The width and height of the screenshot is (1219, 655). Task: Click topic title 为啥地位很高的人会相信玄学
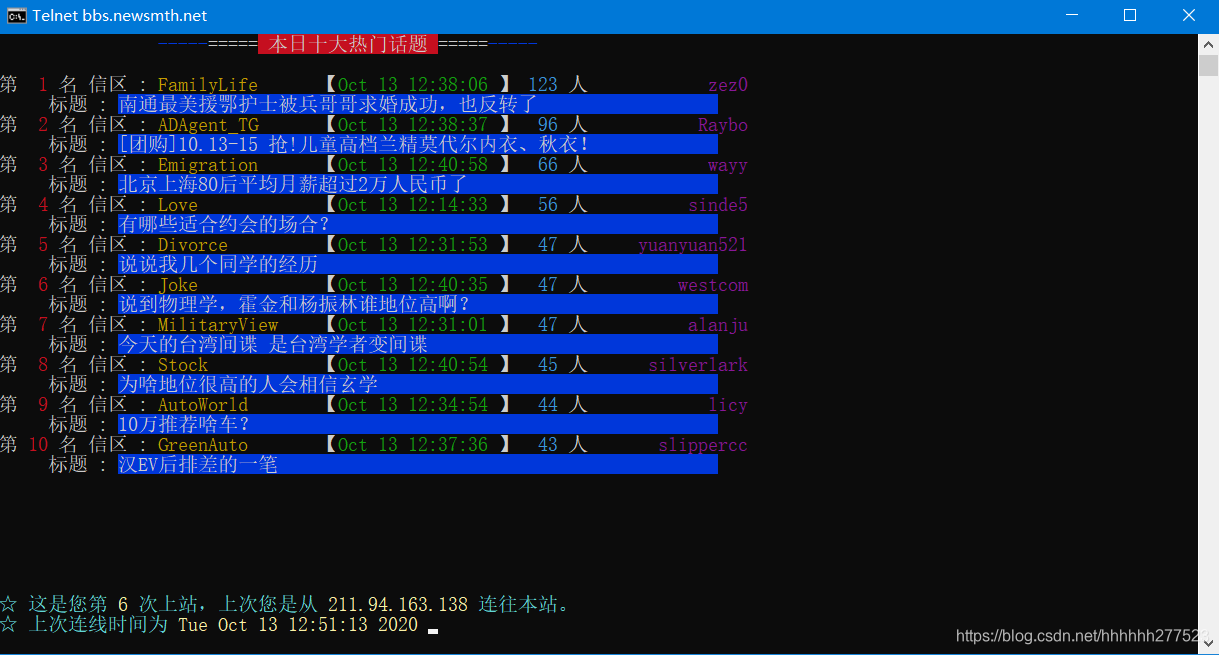(248, 385)
